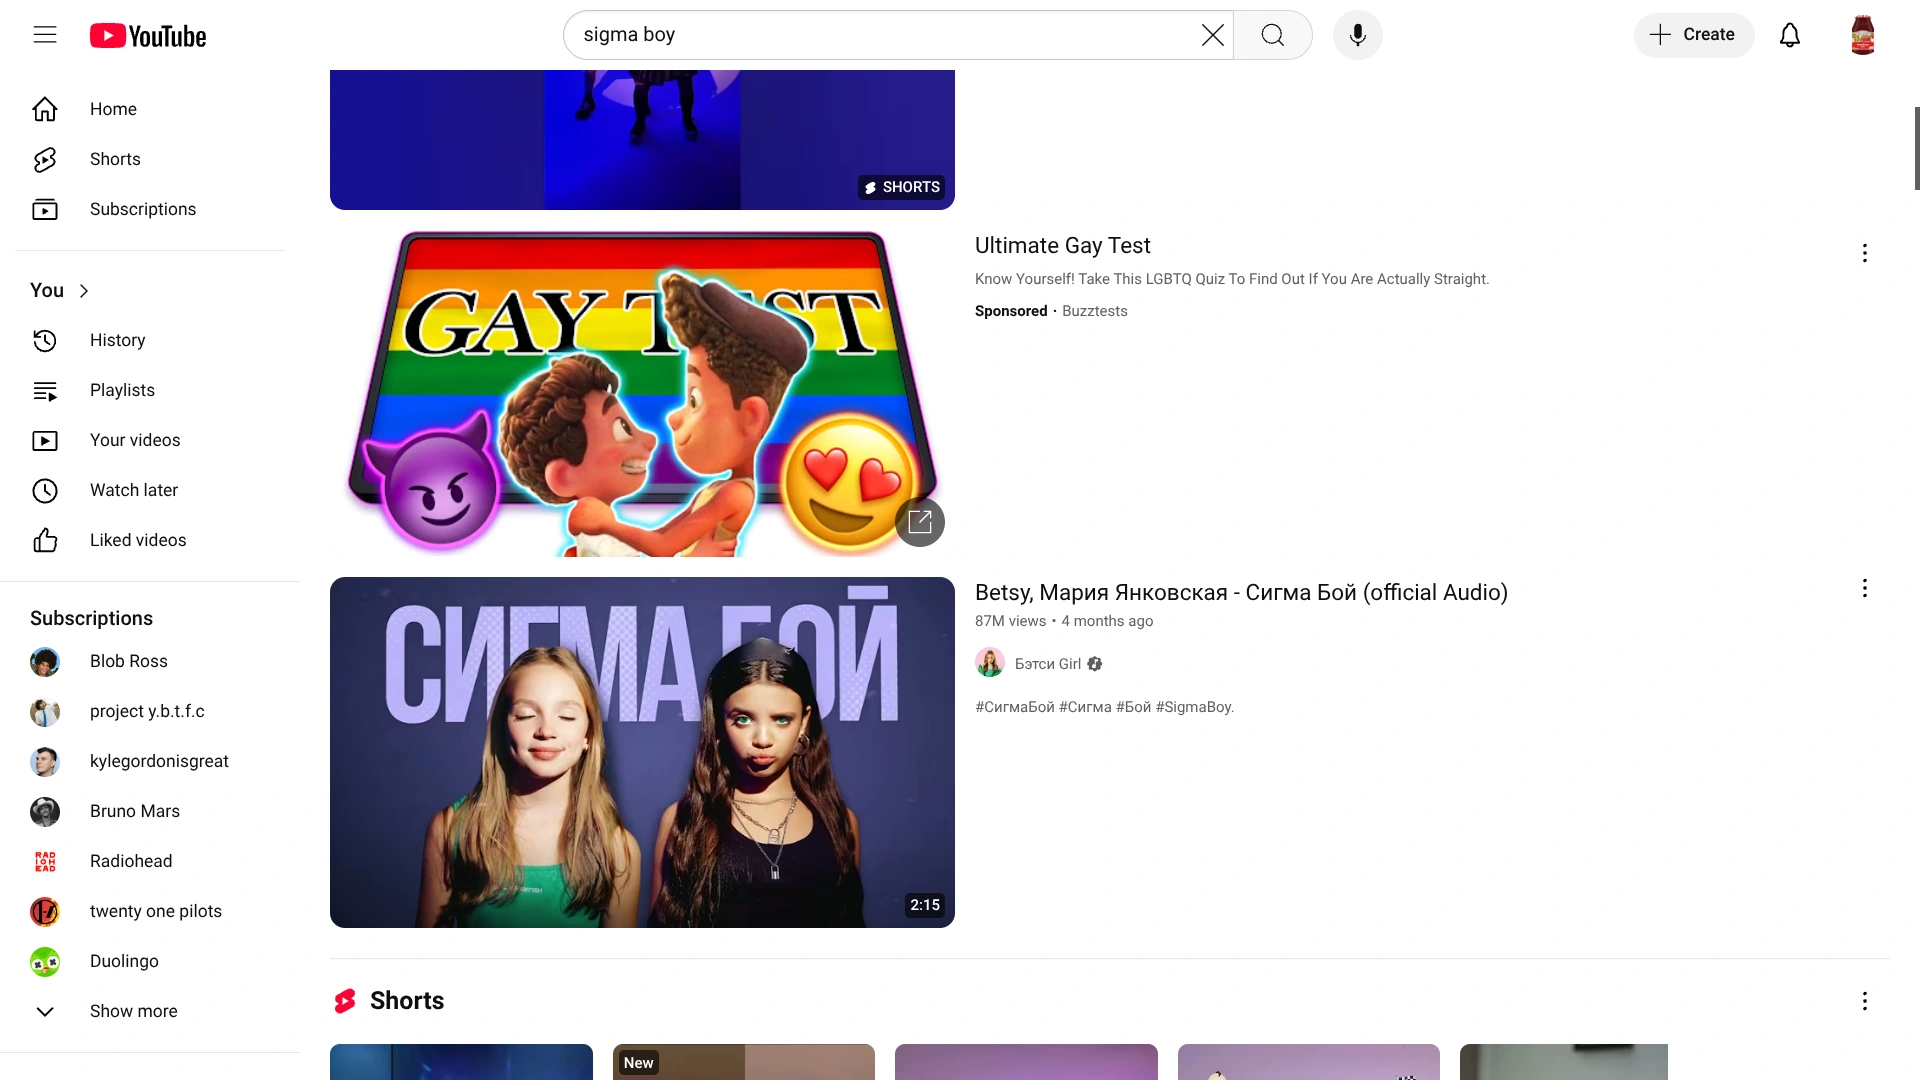Screen dimensions: 1920x1080
Task: Expand Show more subscriptions
Action: [x=133, y=1011]
